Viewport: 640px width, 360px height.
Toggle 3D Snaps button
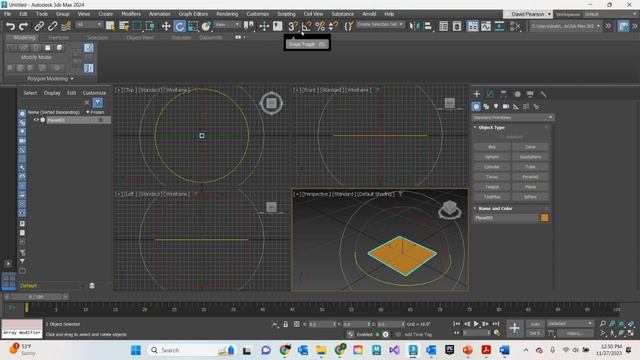[x=293, y=26]
